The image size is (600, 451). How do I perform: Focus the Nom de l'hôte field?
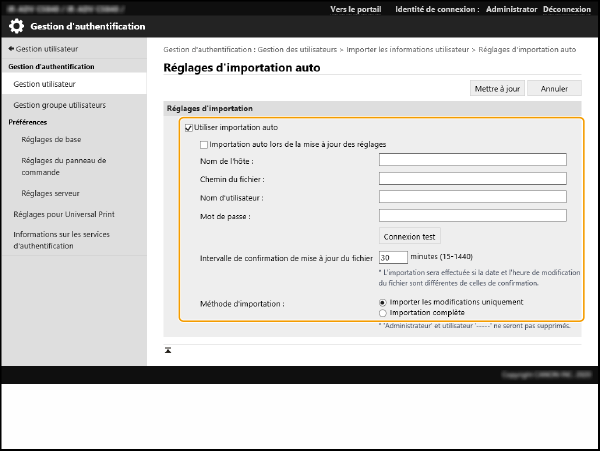[x=472, y=159]
